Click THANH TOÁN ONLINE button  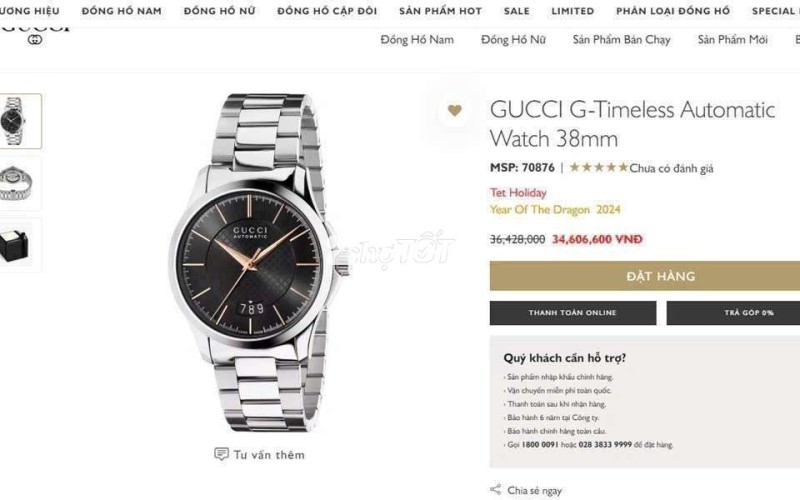(573, 313)
